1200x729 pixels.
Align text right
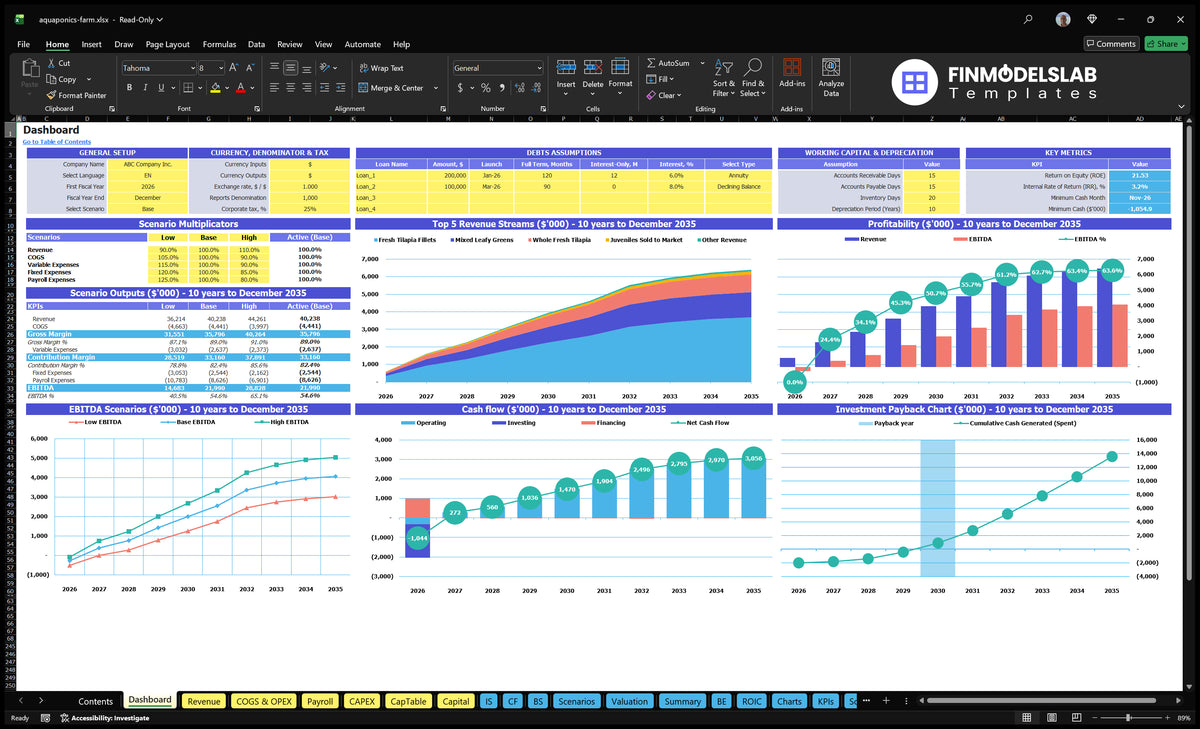tap(306, 88)
